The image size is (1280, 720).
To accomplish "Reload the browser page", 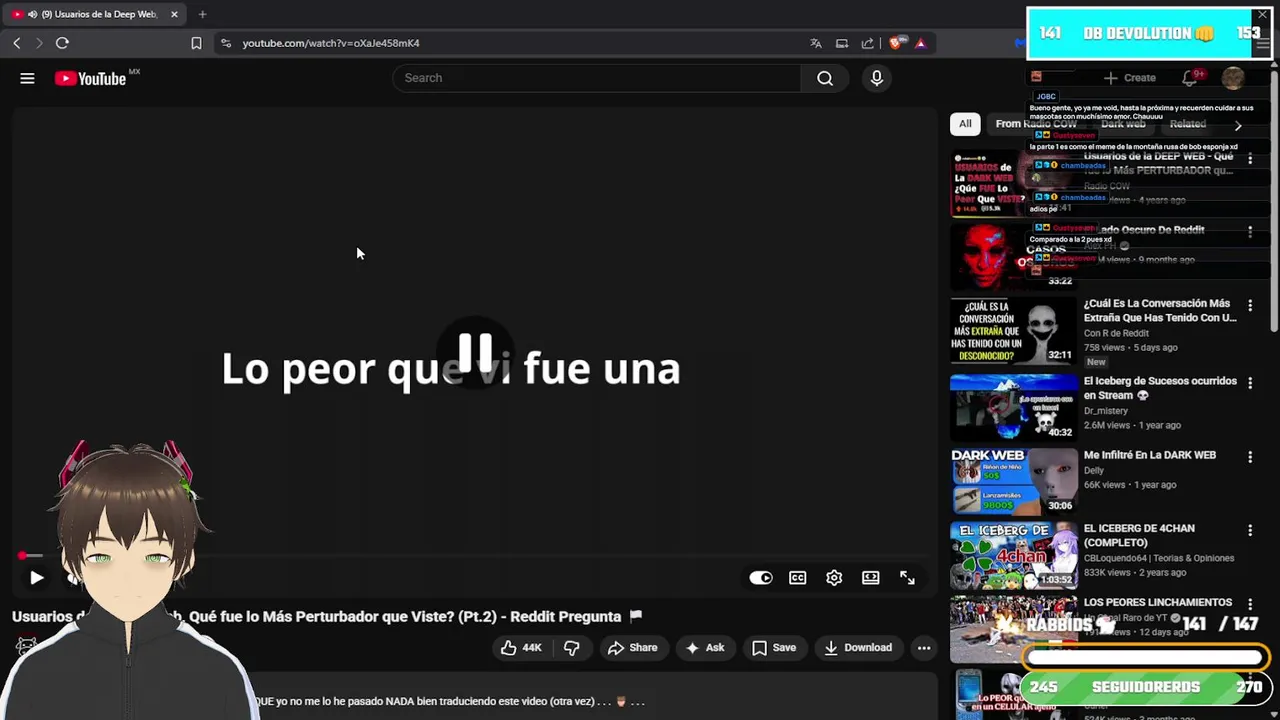I will point(62,43).
